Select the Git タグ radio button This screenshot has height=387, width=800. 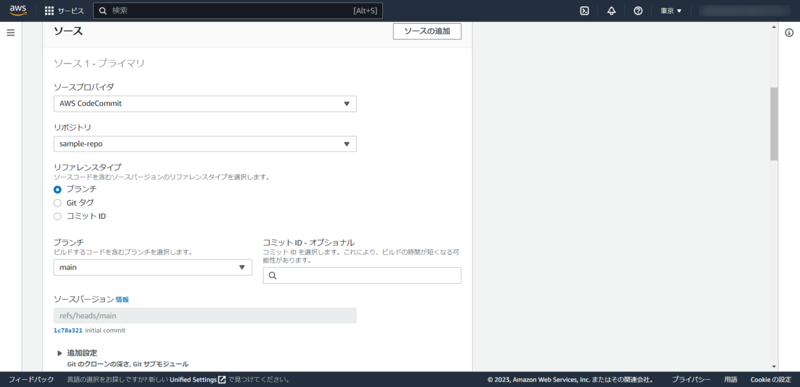click(x=58, y=203)
